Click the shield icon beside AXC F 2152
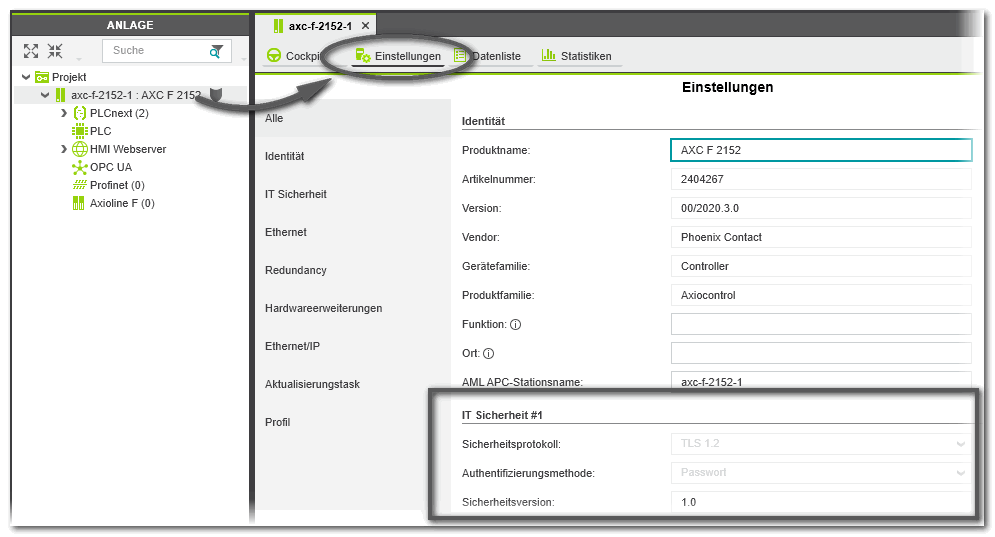Viewport: 995px width, 537px height. coord(216,95)
